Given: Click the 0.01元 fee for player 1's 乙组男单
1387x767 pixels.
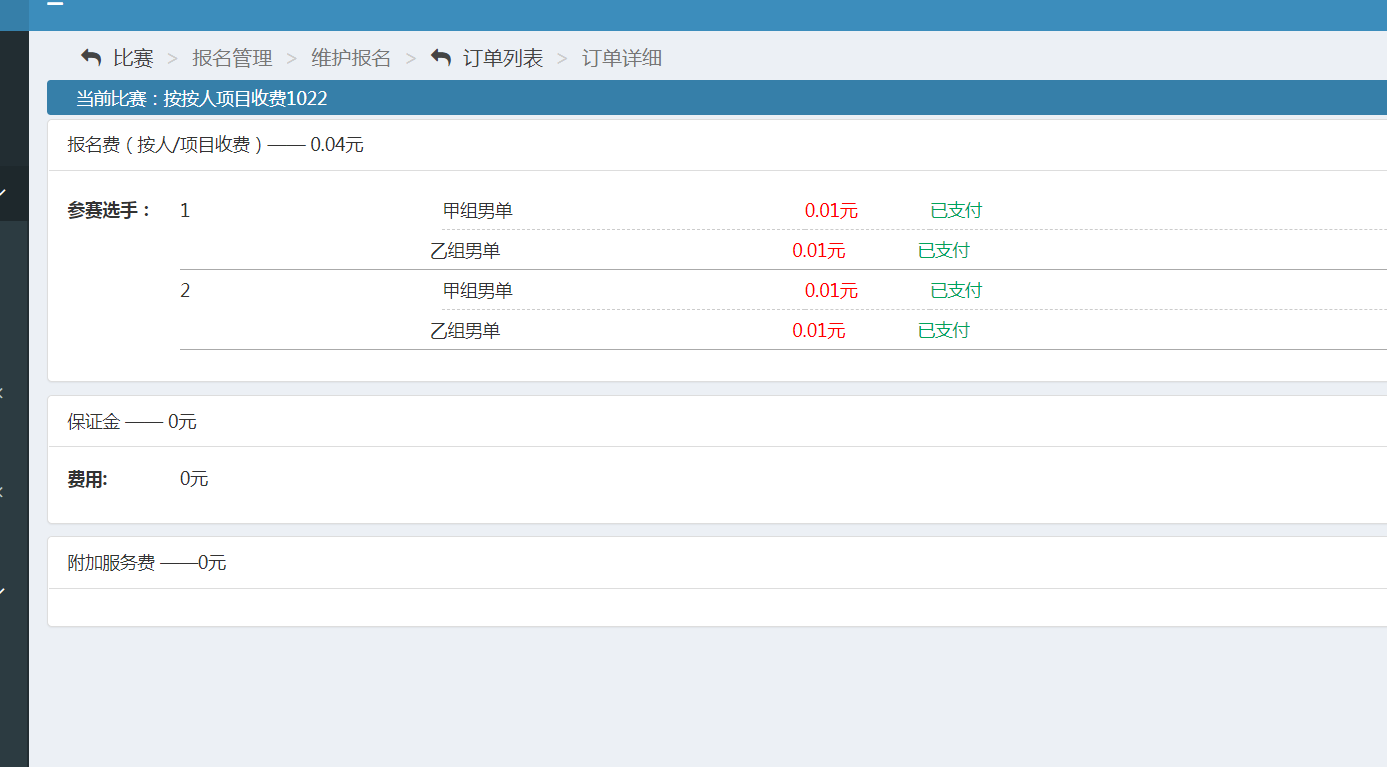Looking at the screenshot, I should pyautogui.click(x=819, y=250).
